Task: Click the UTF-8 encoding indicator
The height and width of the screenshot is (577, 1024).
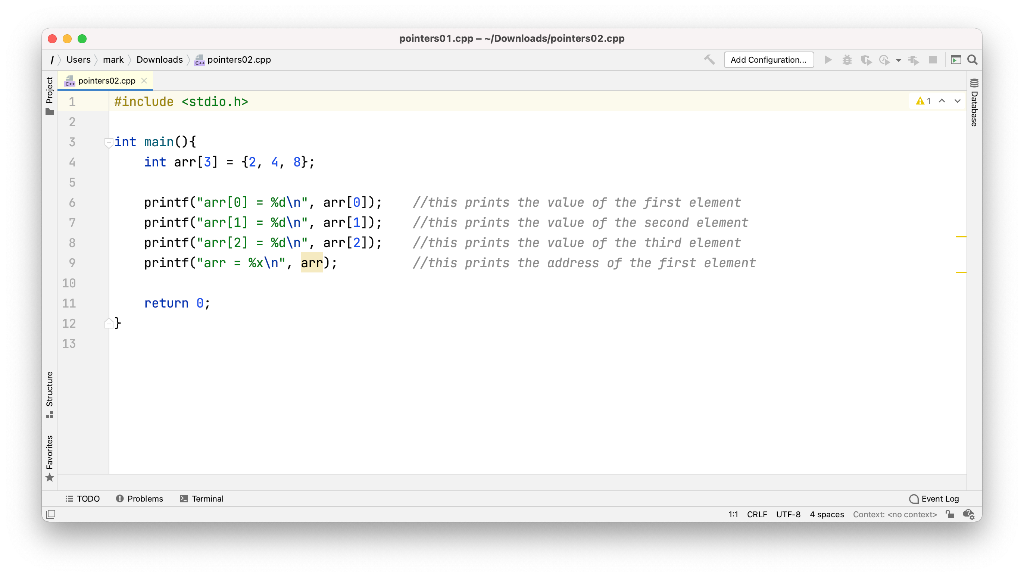Action: coord(786,514)
